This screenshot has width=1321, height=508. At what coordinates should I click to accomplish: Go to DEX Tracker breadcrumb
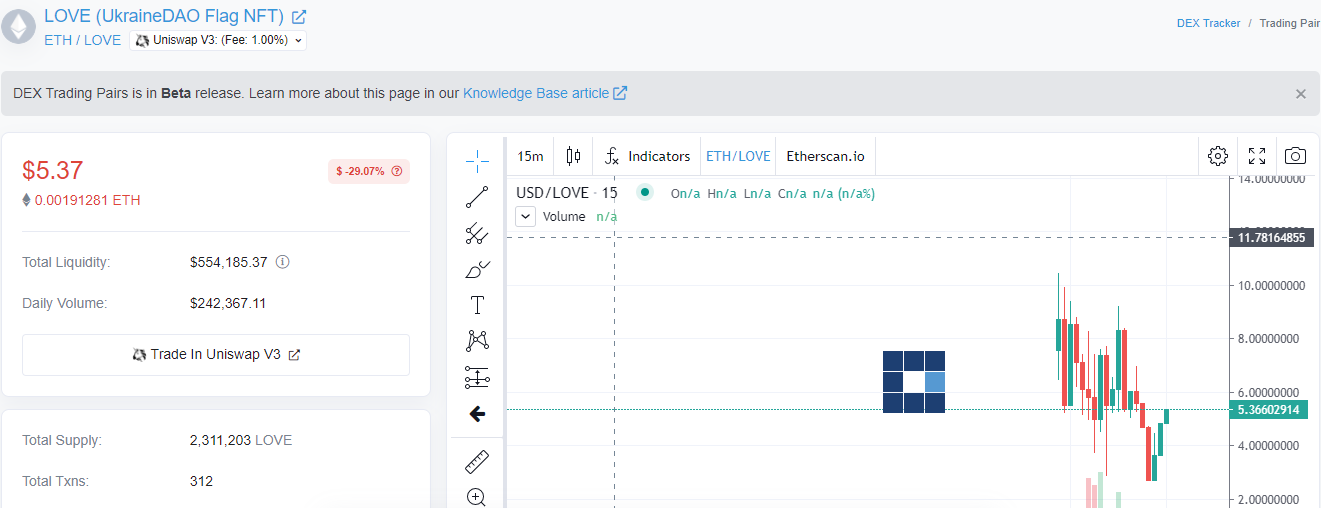[x=1209, y=23]
